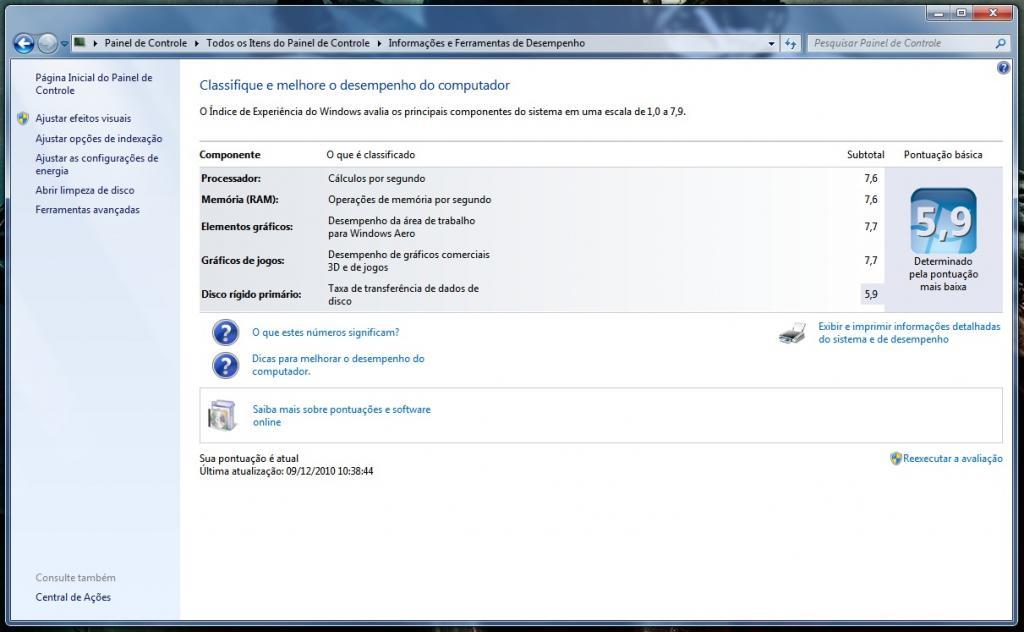Click 'Cálculos por segundo' description
Screen dimensions: 1024x632
click(376, 178)
